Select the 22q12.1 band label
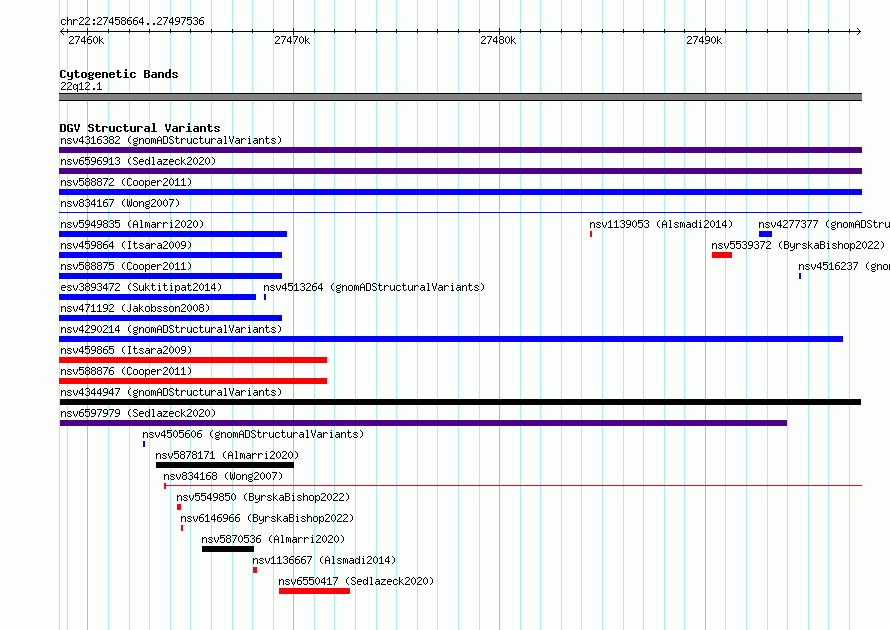The image size is (890, 630). click(x=81, y=86)
